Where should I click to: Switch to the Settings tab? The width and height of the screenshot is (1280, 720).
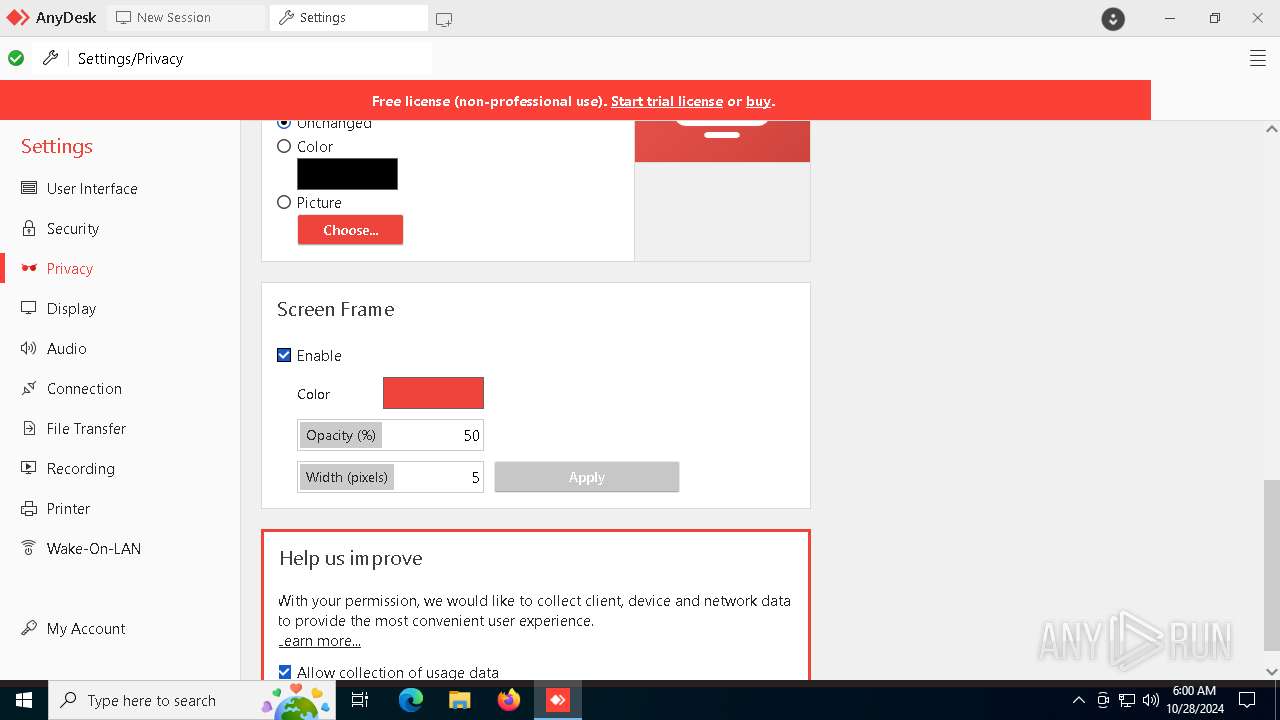click(x=348, y=18)
